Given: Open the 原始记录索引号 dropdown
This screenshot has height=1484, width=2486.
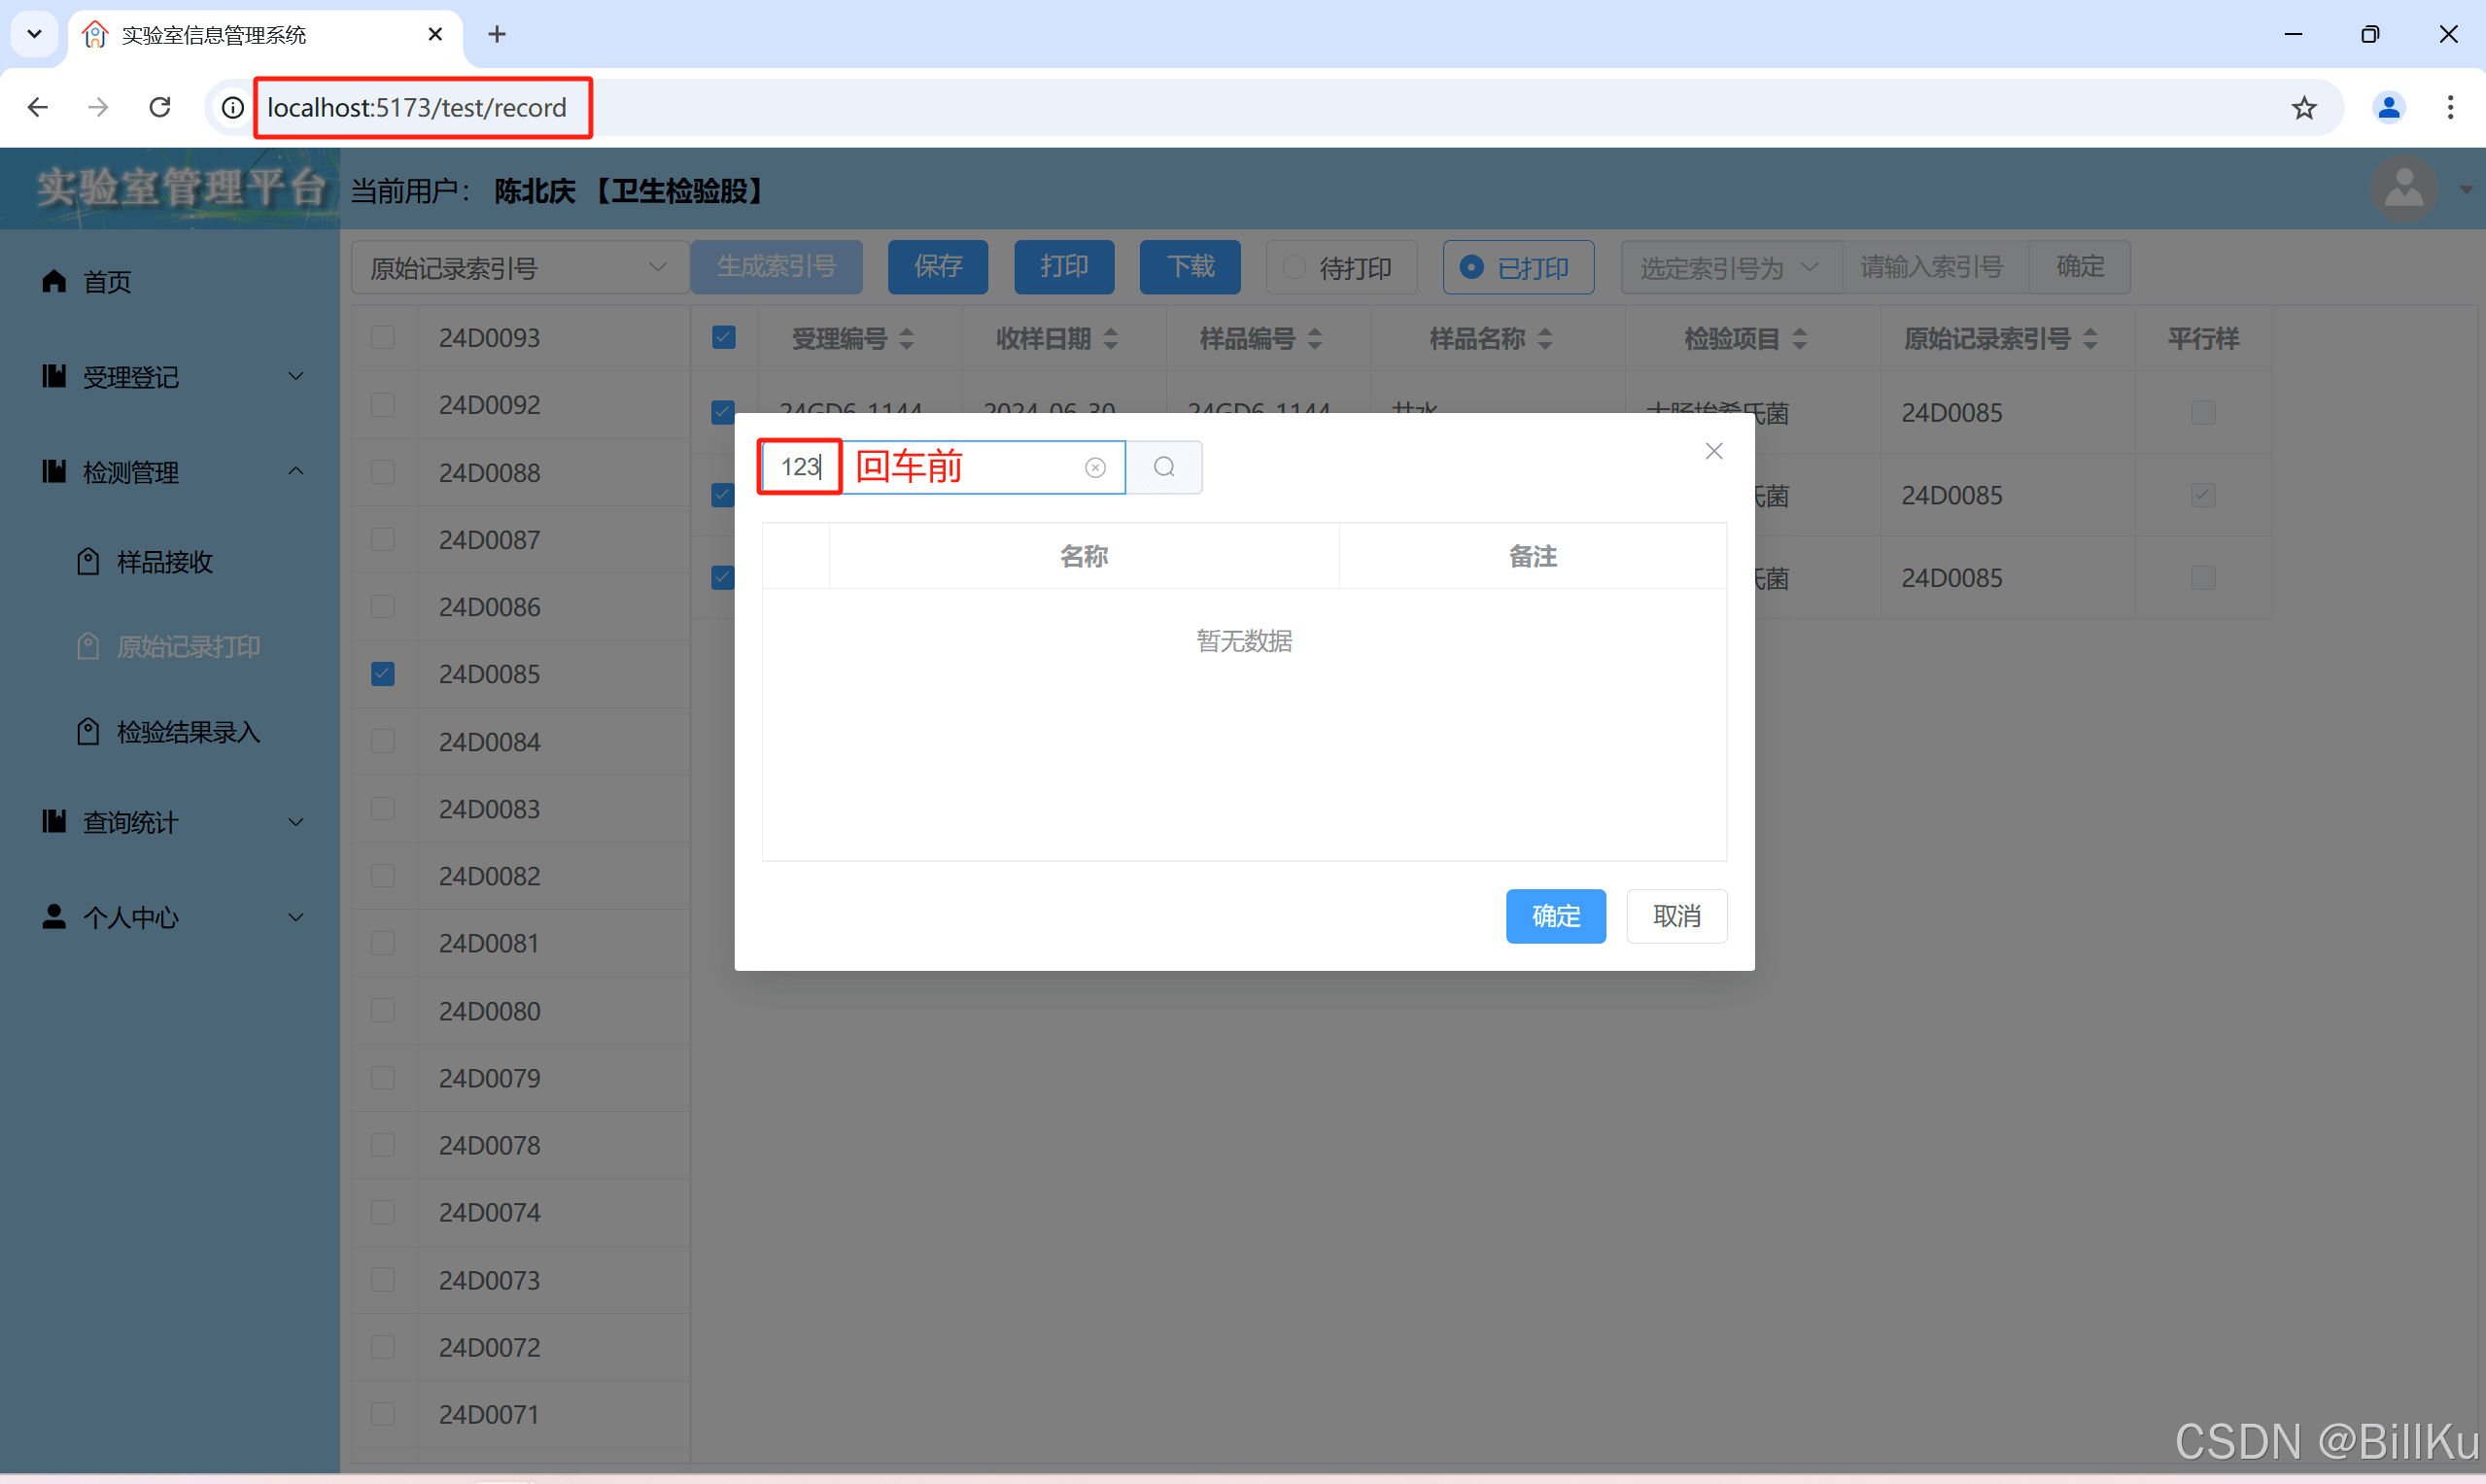Looking at the screenshot, I should (x=520, y=267).
